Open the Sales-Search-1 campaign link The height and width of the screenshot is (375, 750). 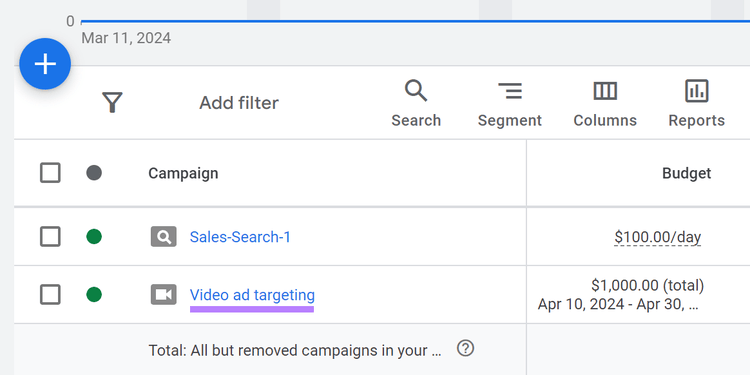coord(240,237)
